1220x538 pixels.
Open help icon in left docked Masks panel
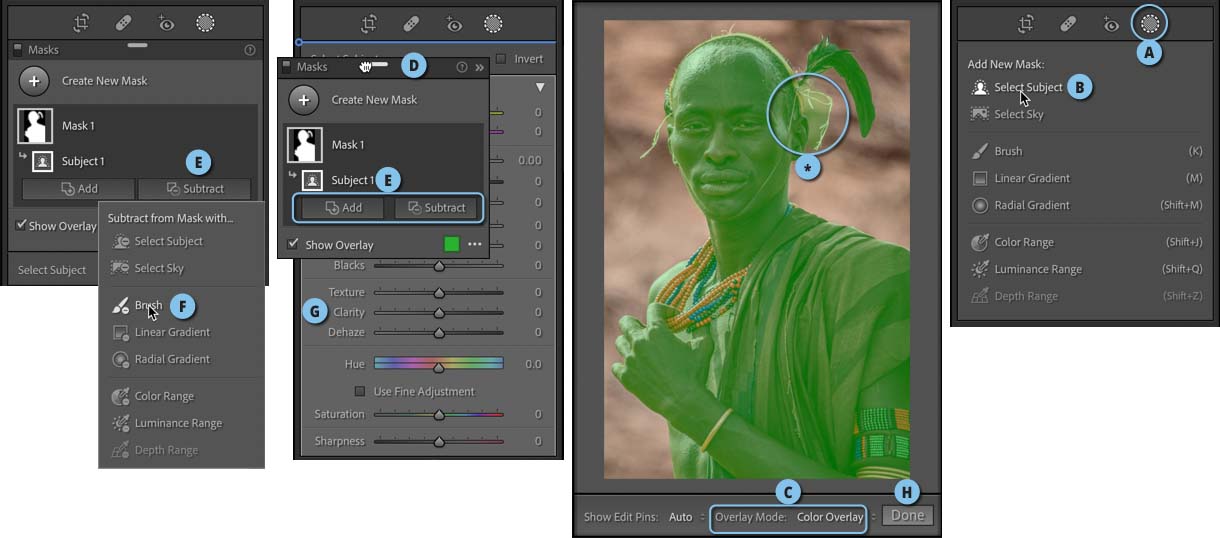tap(250, 50)
